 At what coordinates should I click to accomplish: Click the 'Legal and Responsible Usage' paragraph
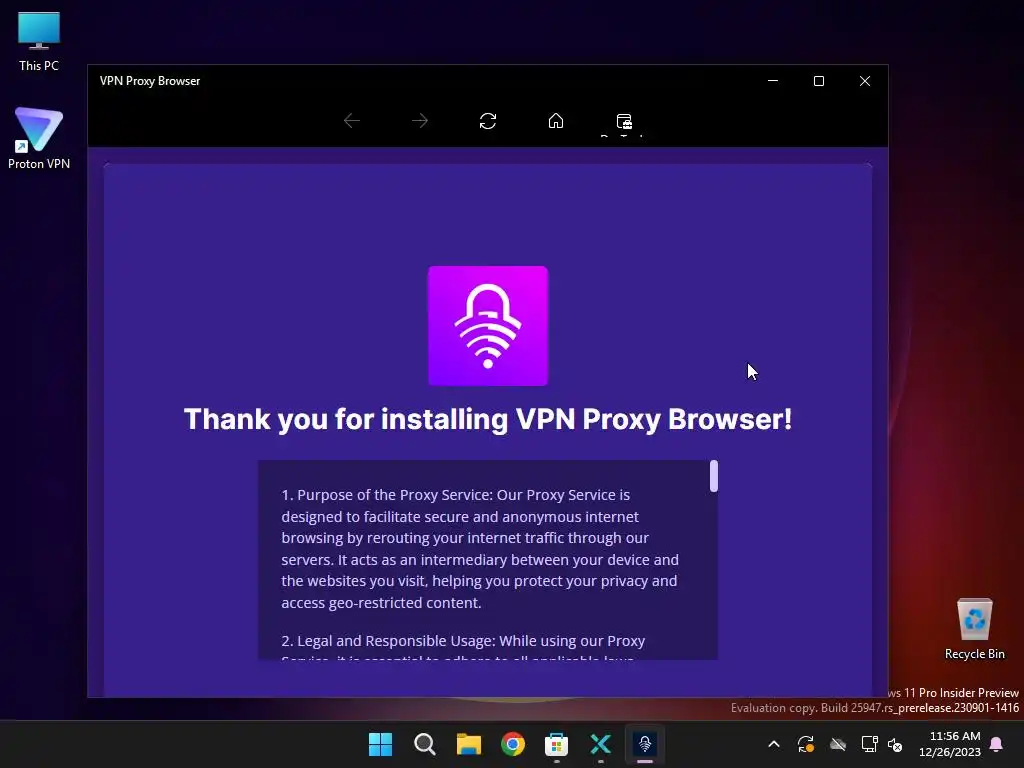click(463, 649)
